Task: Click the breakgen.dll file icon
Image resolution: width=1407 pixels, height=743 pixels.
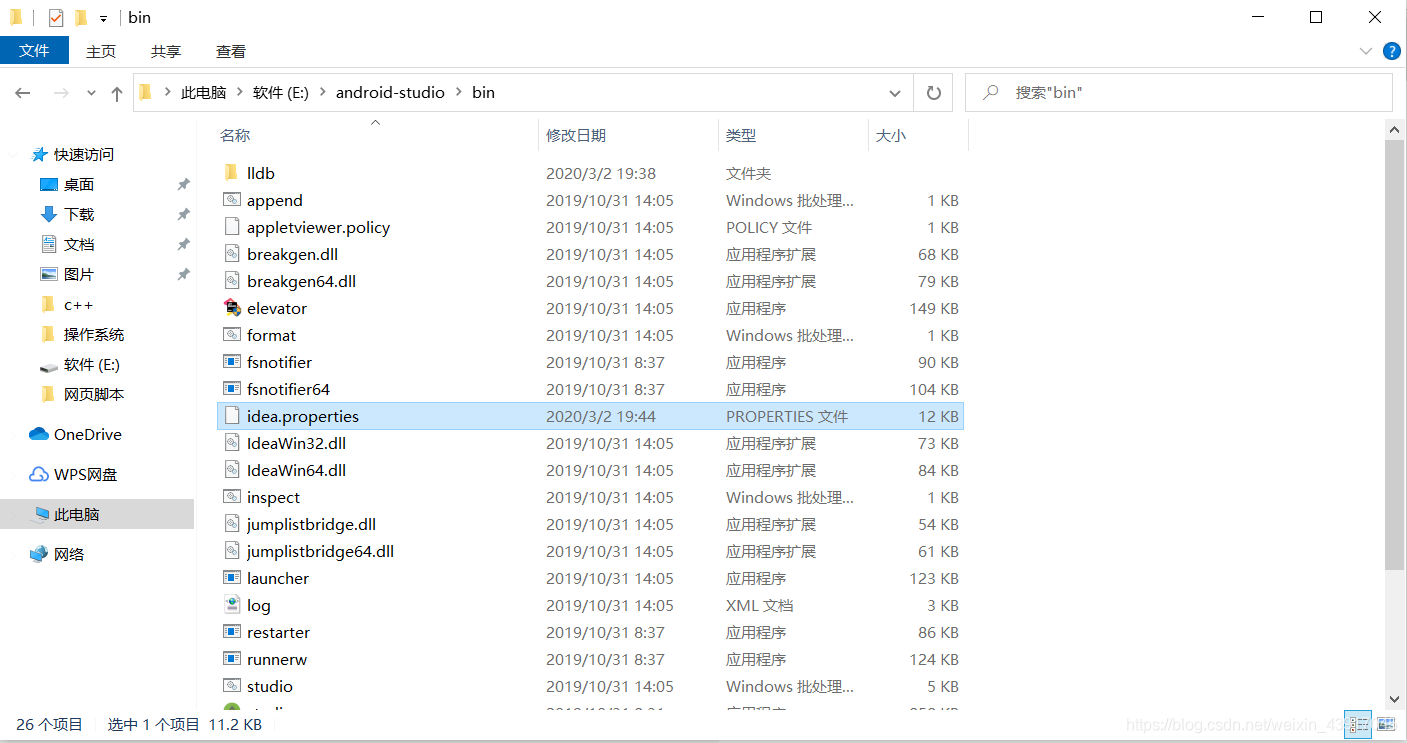Action: (x=232, y=254)
